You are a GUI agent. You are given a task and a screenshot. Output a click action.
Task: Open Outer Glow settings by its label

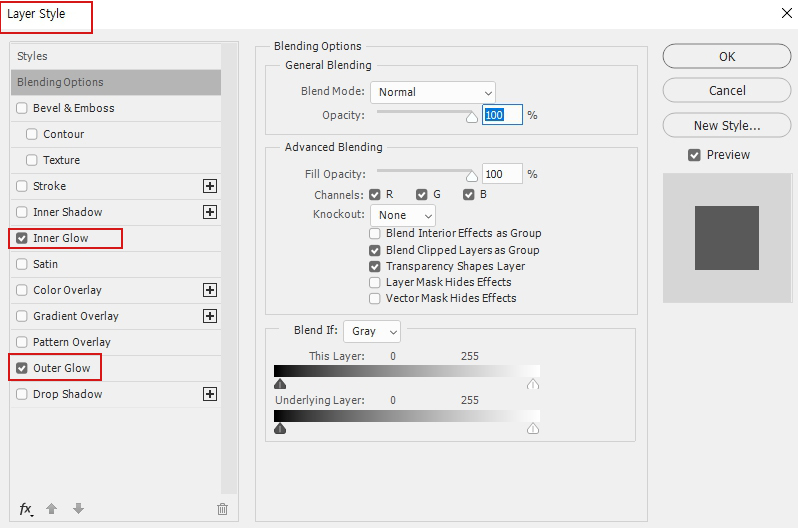(62, 368)
